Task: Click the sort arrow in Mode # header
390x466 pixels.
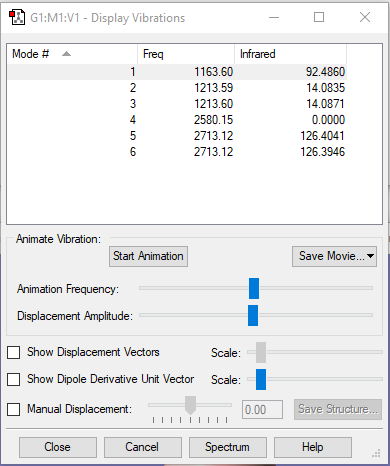Action: click(x=66, y=54)
